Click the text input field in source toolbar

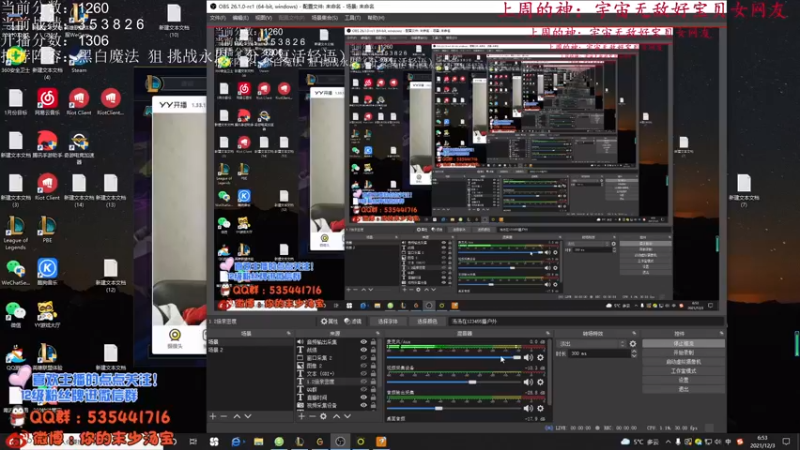click(586, 321)
